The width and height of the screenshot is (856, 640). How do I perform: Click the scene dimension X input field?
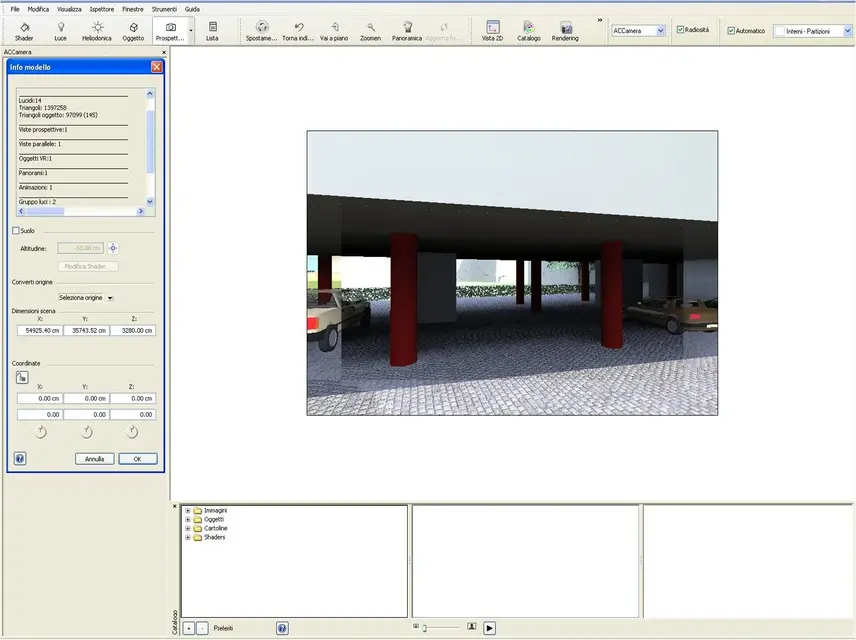click(x=39, y=330)
